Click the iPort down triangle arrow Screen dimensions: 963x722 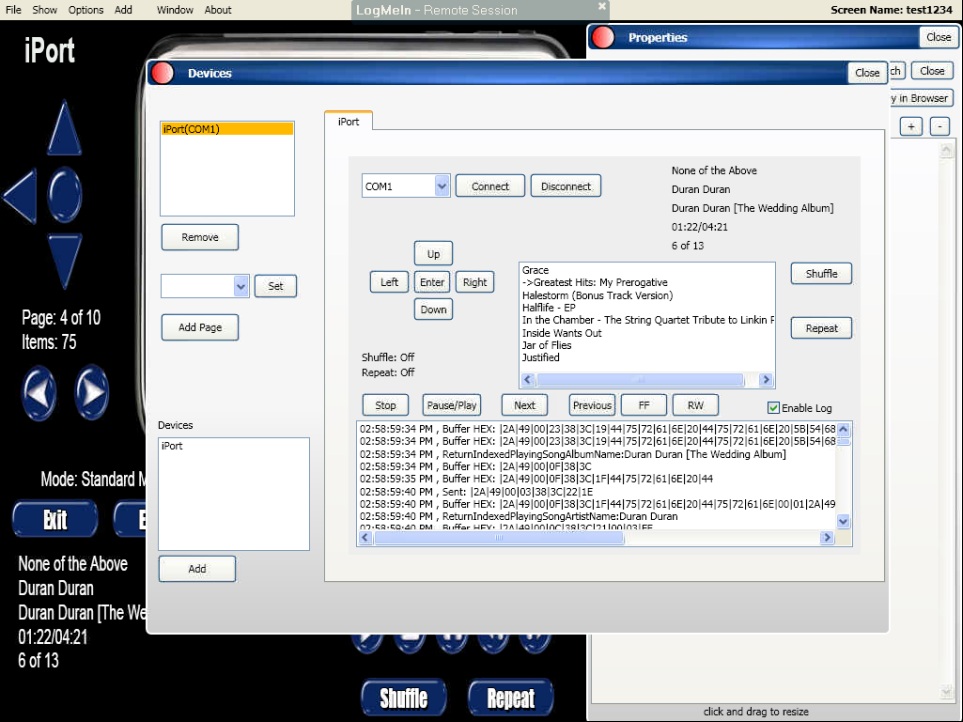point(64,261)
